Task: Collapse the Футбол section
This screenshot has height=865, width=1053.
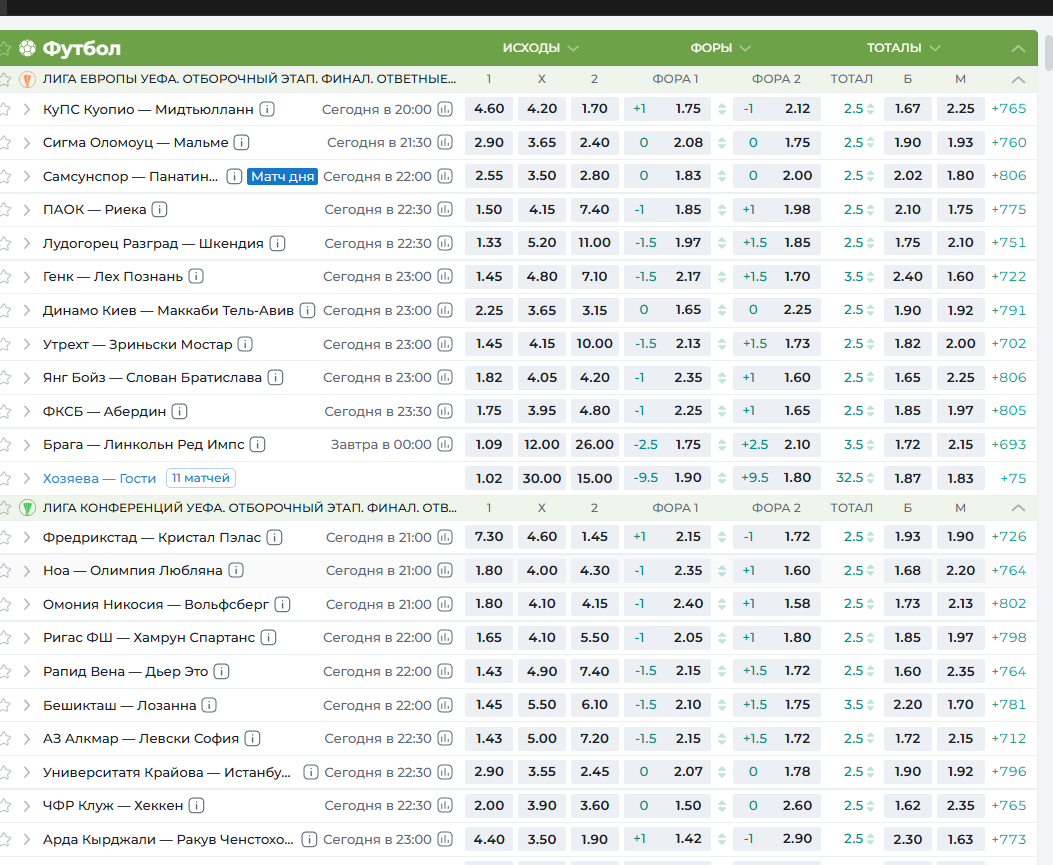Action: coord(1018,48)
